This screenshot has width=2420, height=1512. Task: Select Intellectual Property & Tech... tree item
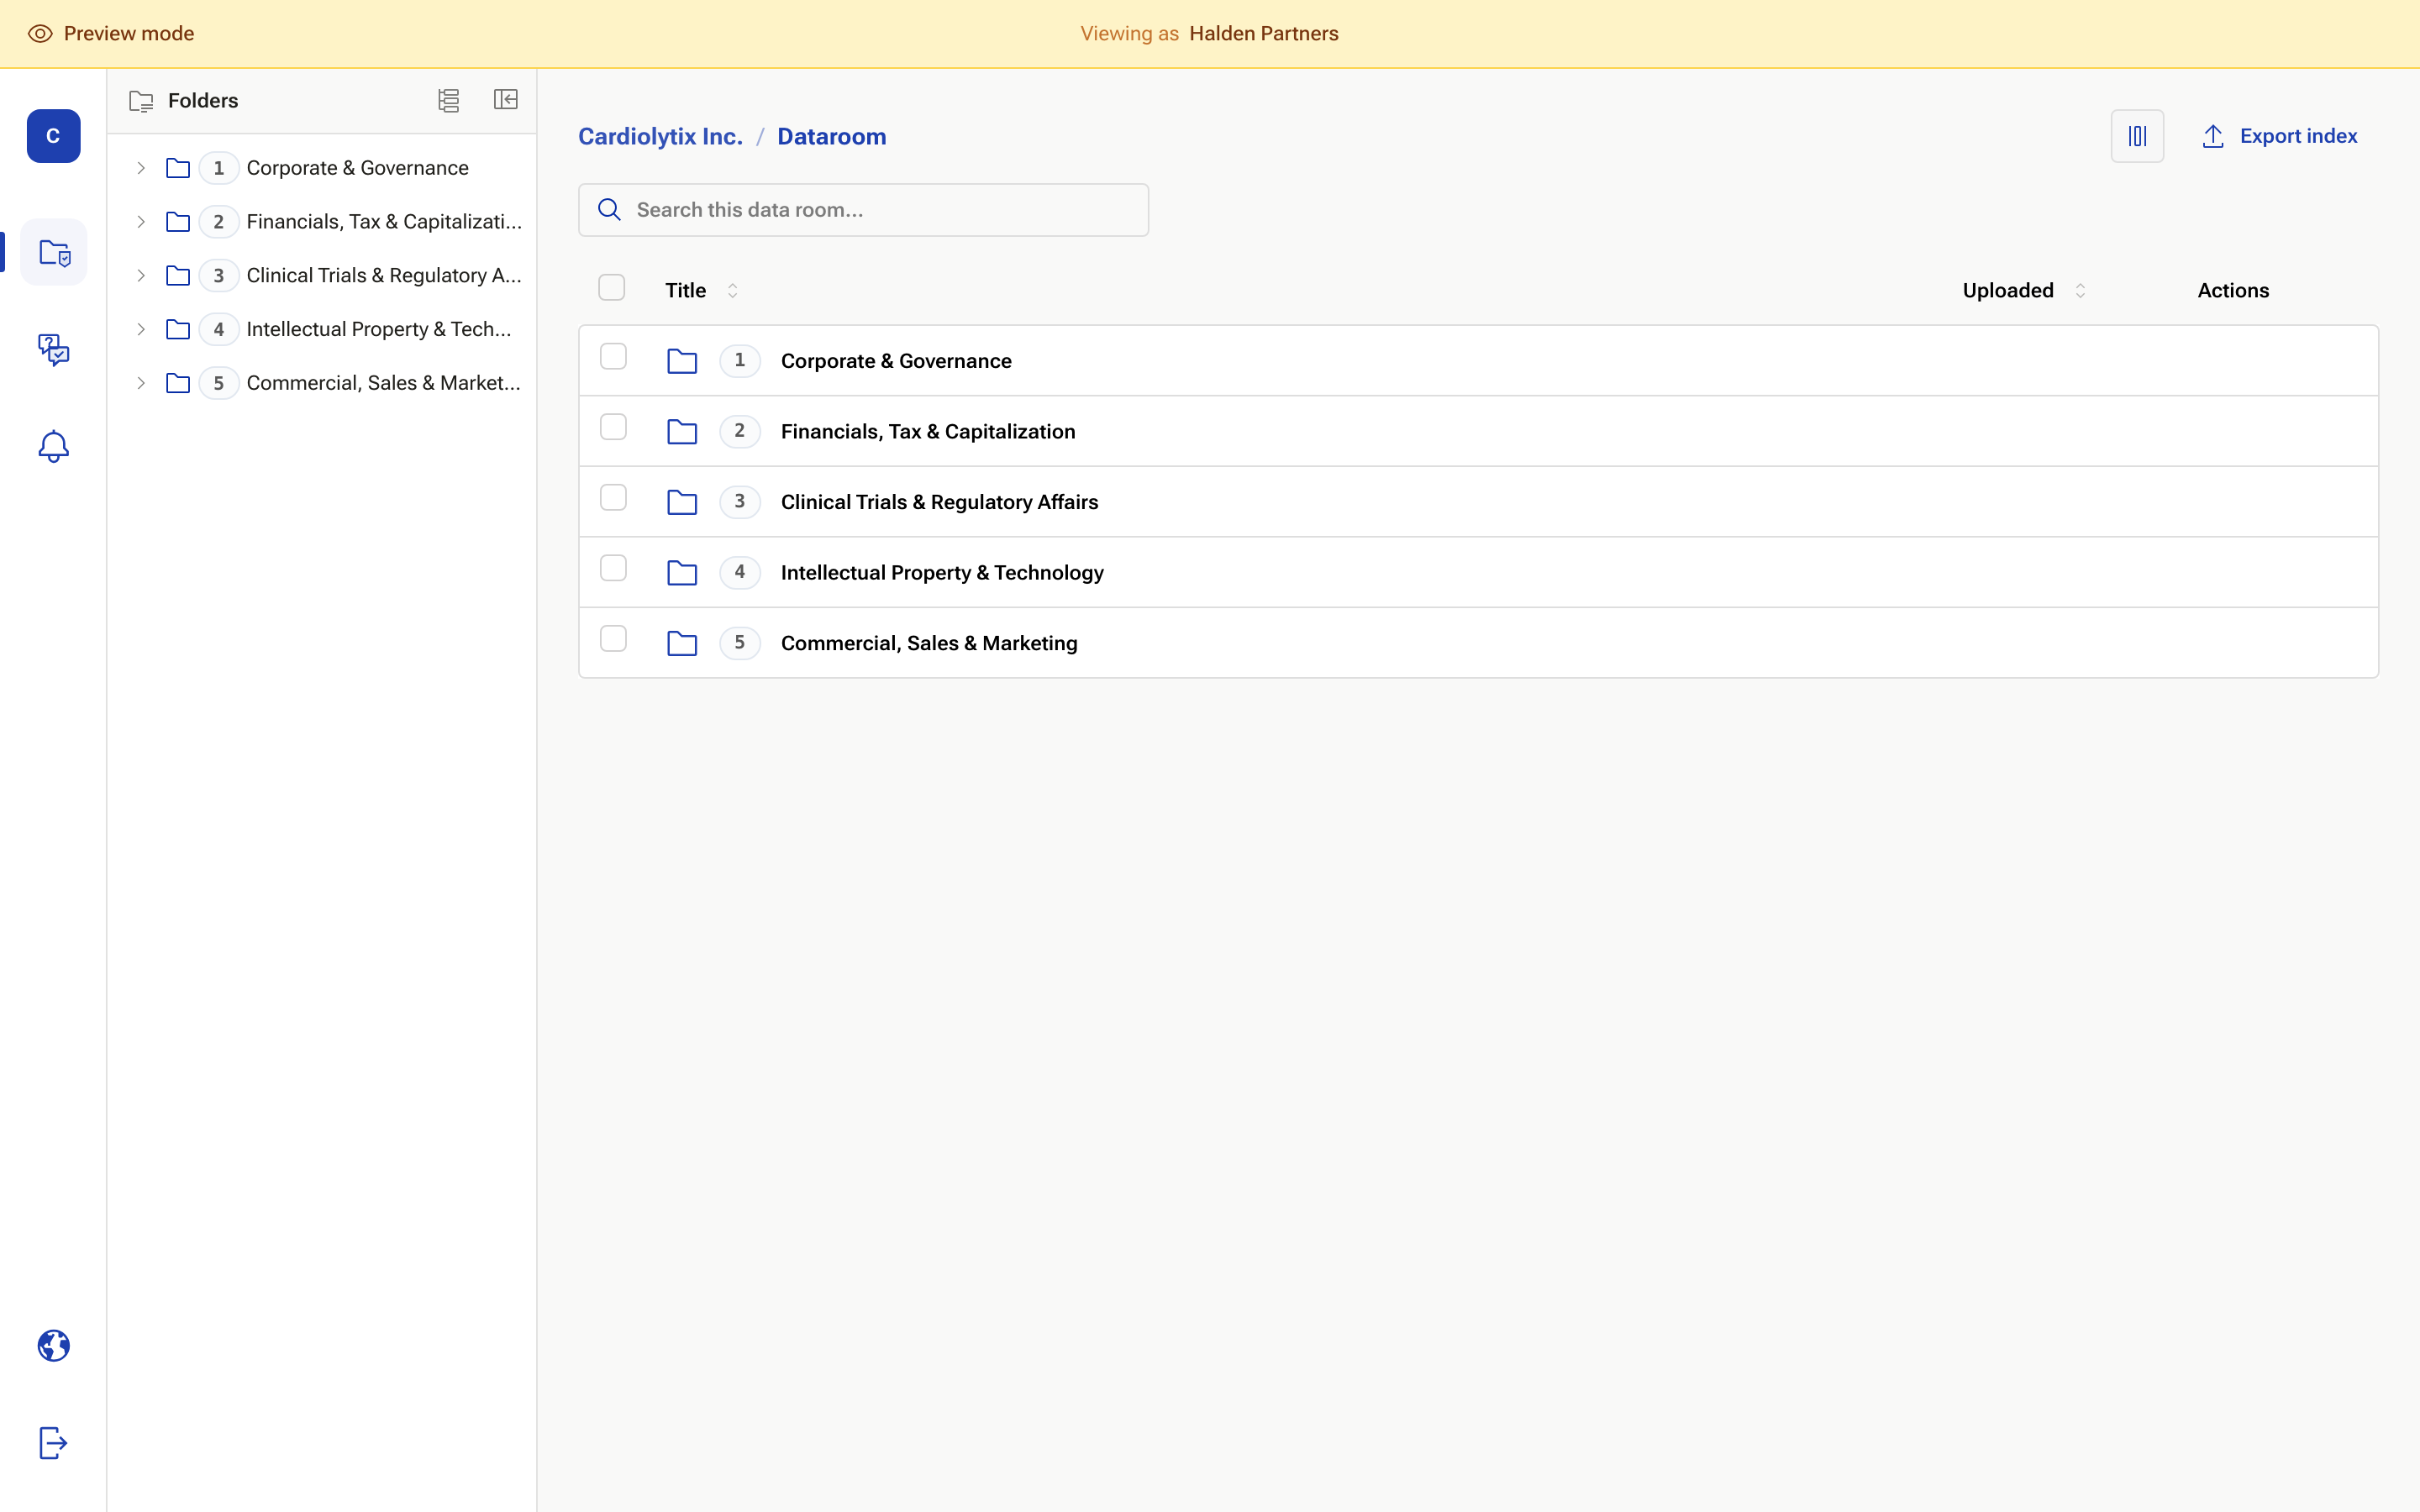coord(379,330)
